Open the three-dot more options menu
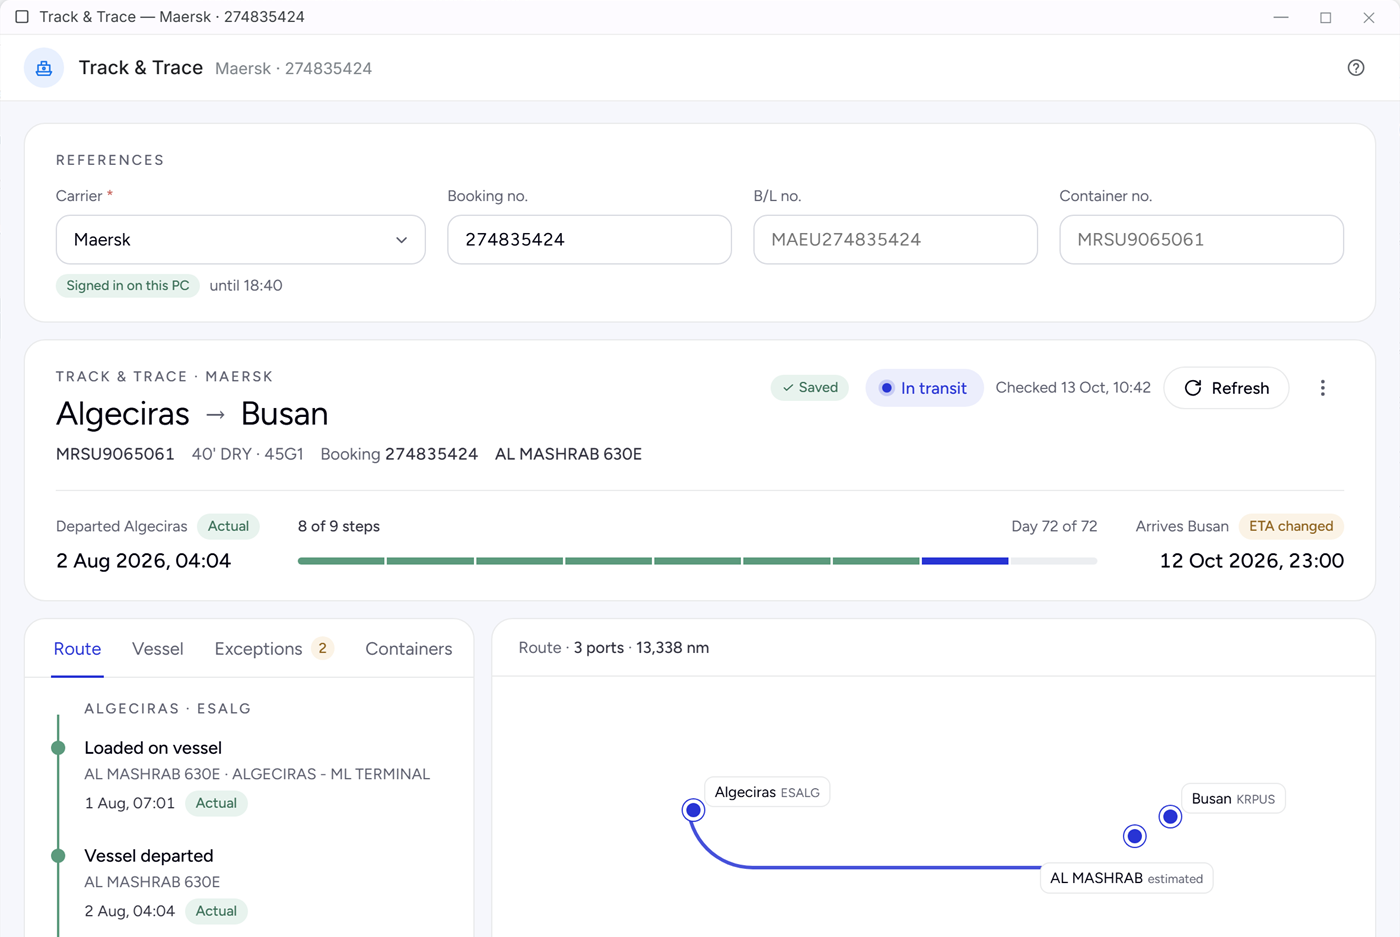The width and height of the screenshot is (1400, 937). pyautogui.click(x=1322, y=388)
